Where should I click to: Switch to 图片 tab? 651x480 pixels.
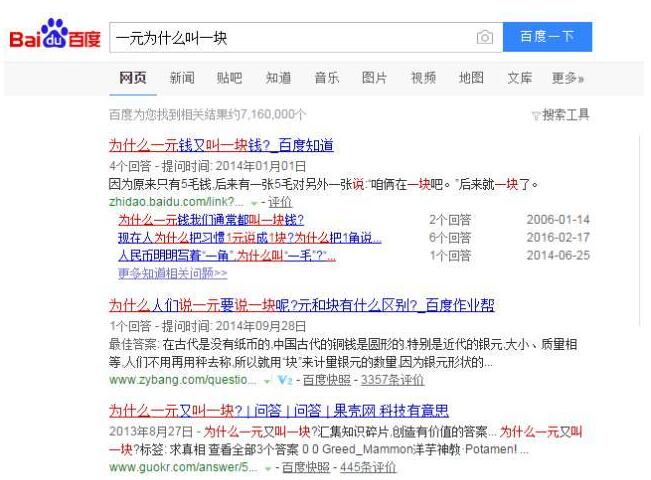coord(374,78)
